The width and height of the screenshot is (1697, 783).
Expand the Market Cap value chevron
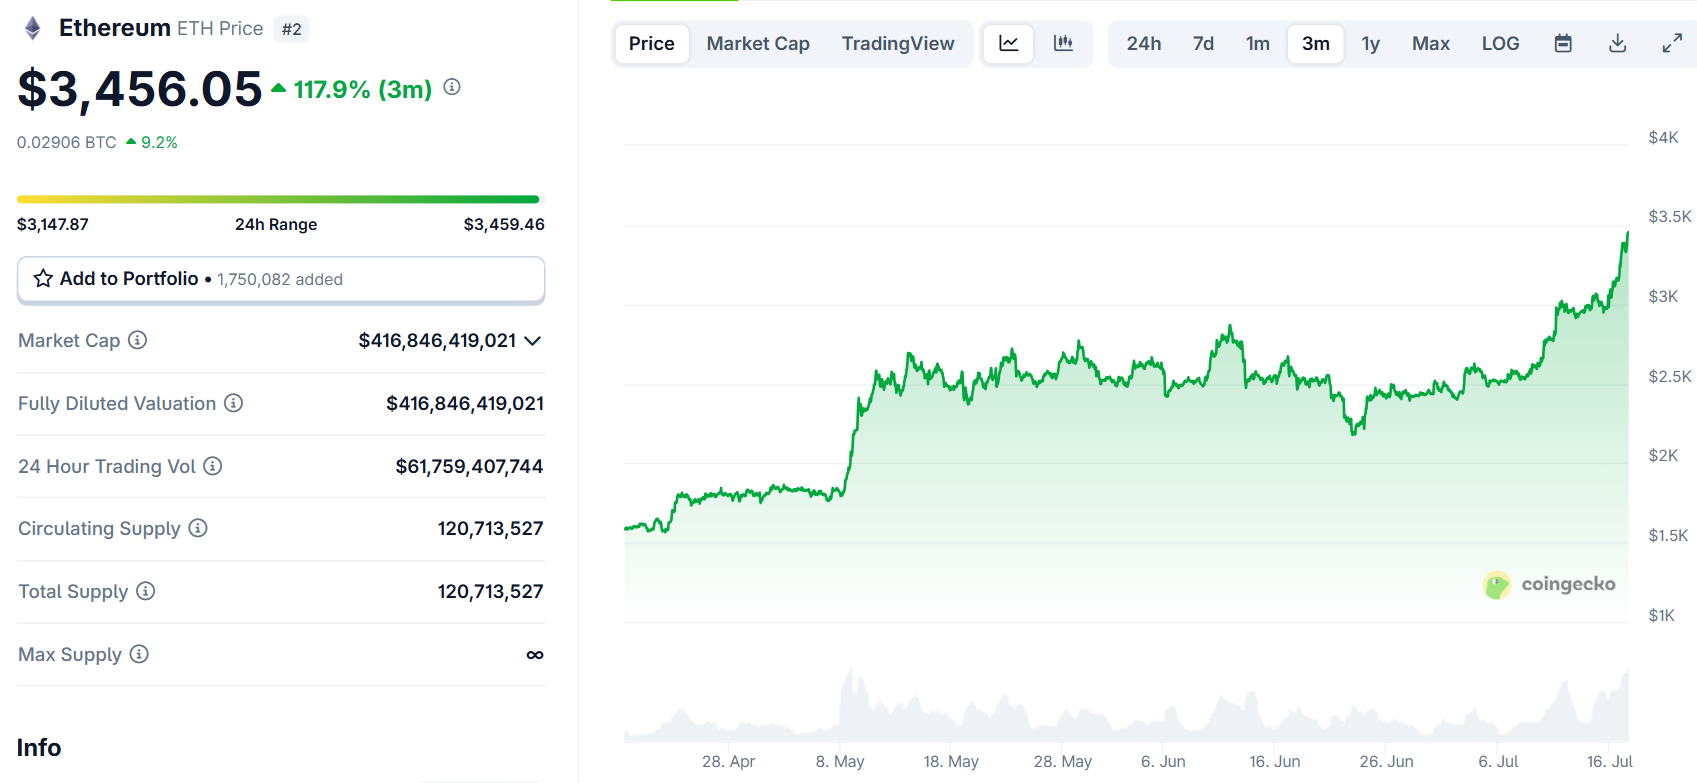(x=533, y=341)
